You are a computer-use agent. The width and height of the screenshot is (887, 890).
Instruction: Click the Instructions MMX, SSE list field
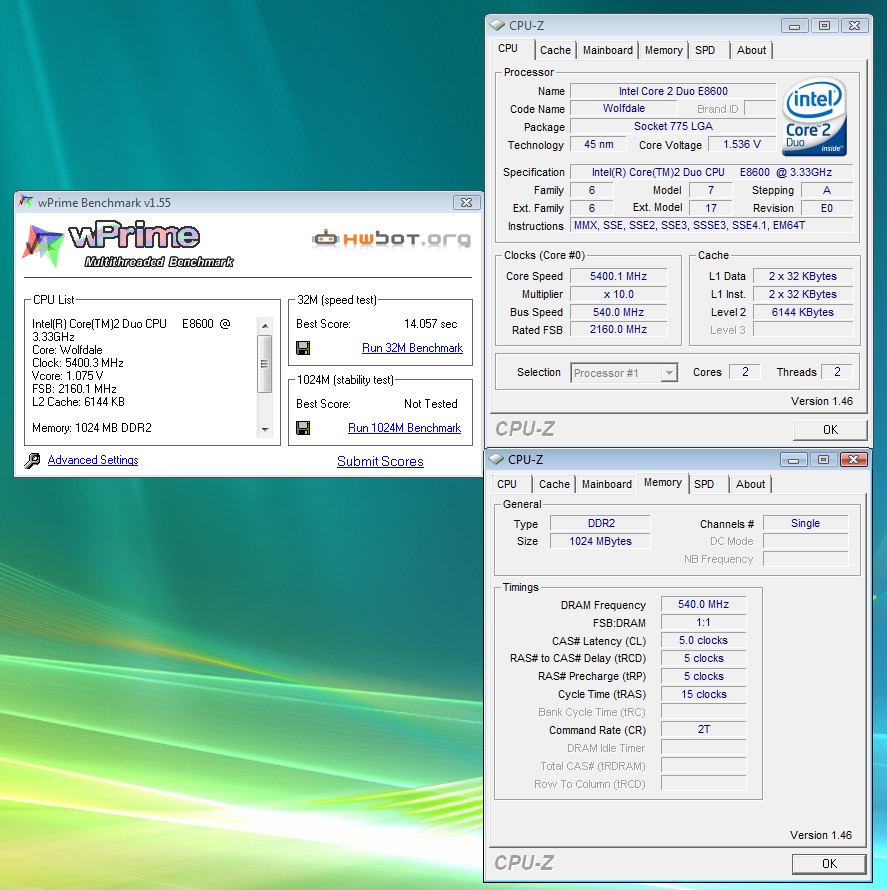(712, 225)
